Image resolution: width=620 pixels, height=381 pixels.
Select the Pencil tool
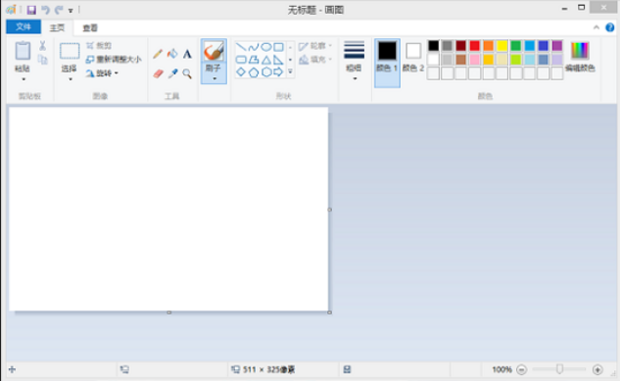tap(157, 54)
